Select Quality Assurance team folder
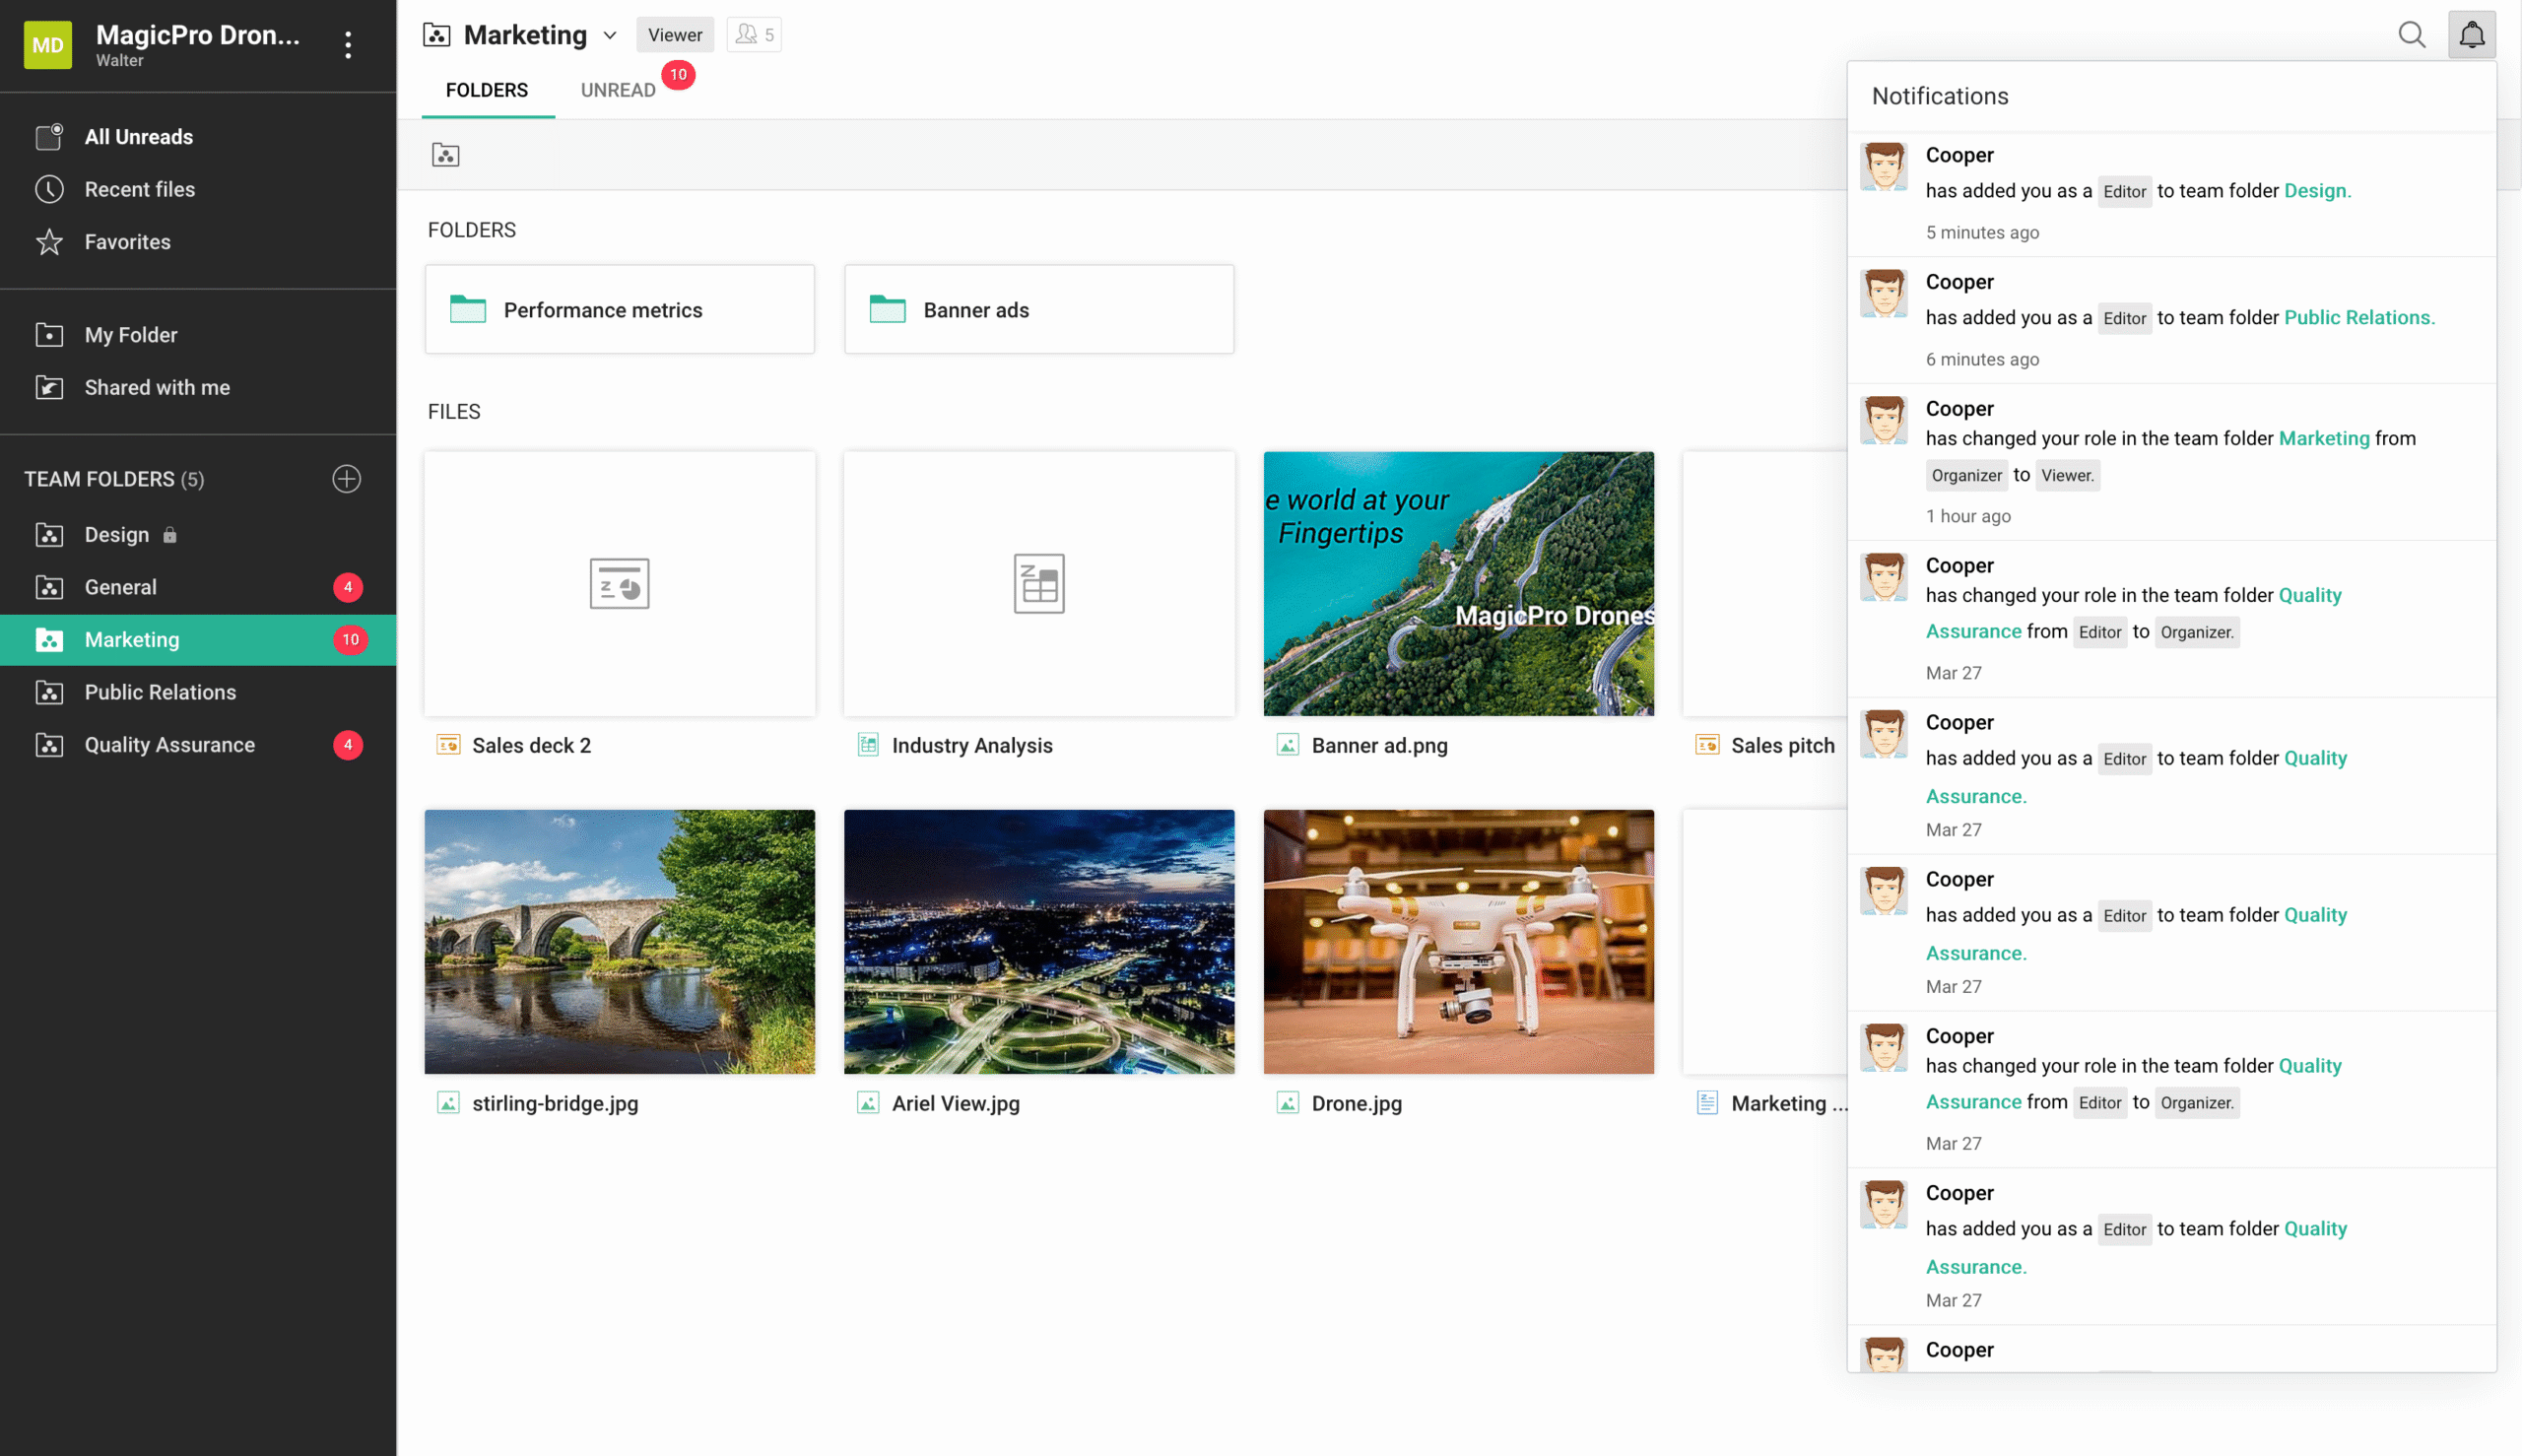 (169, 745)
